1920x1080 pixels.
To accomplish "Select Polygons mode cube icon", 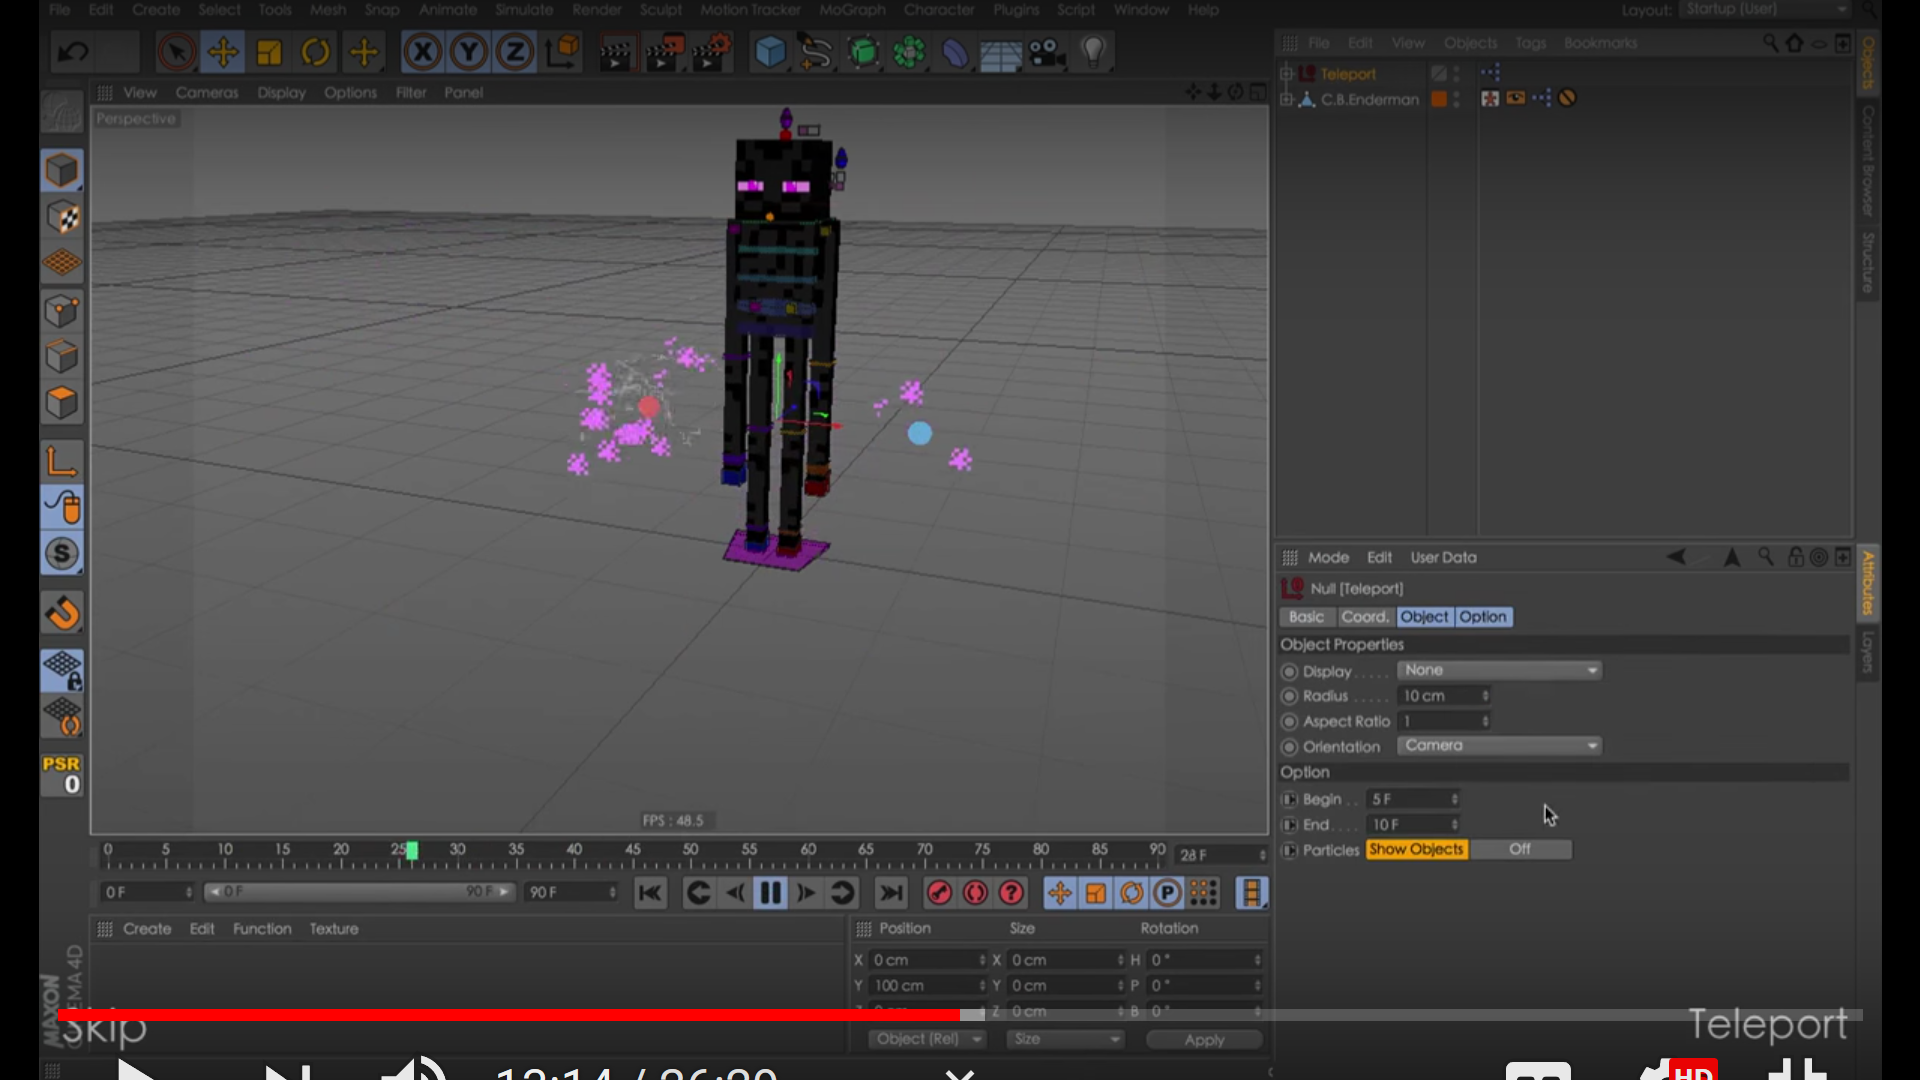I will coord(62,403).
